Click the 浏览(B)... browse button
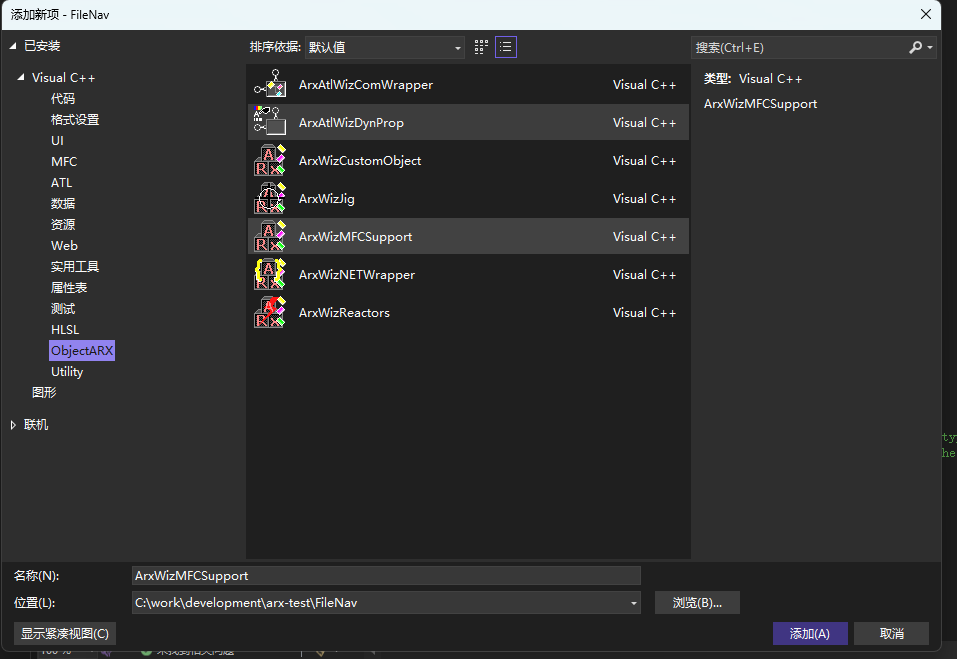This screenshot has width=957, height=659. (x=697, y=603)
